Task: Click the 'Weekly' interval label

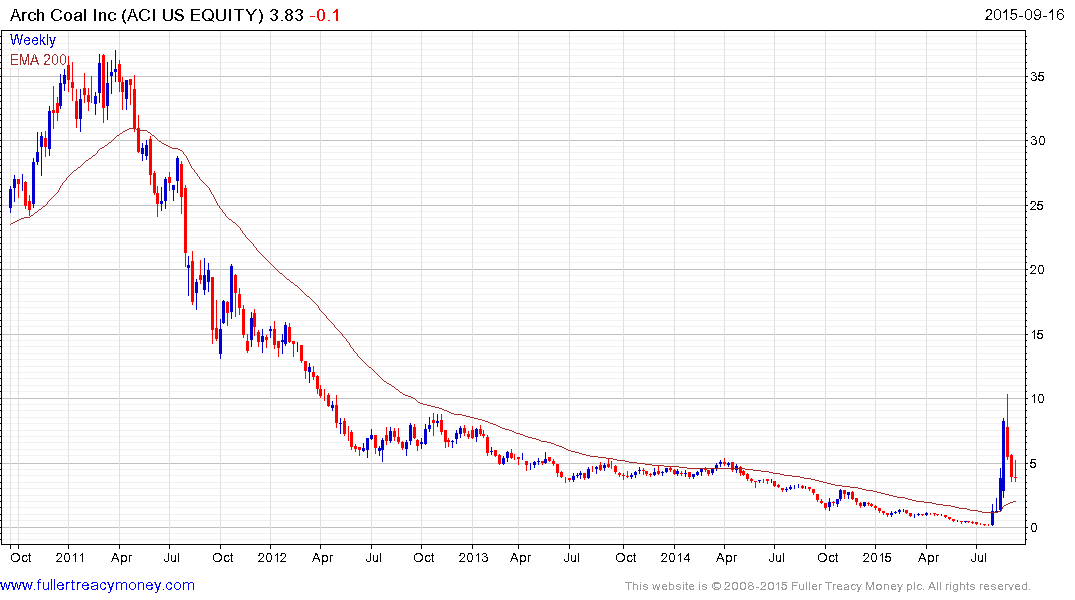Action: coord(33,40)
